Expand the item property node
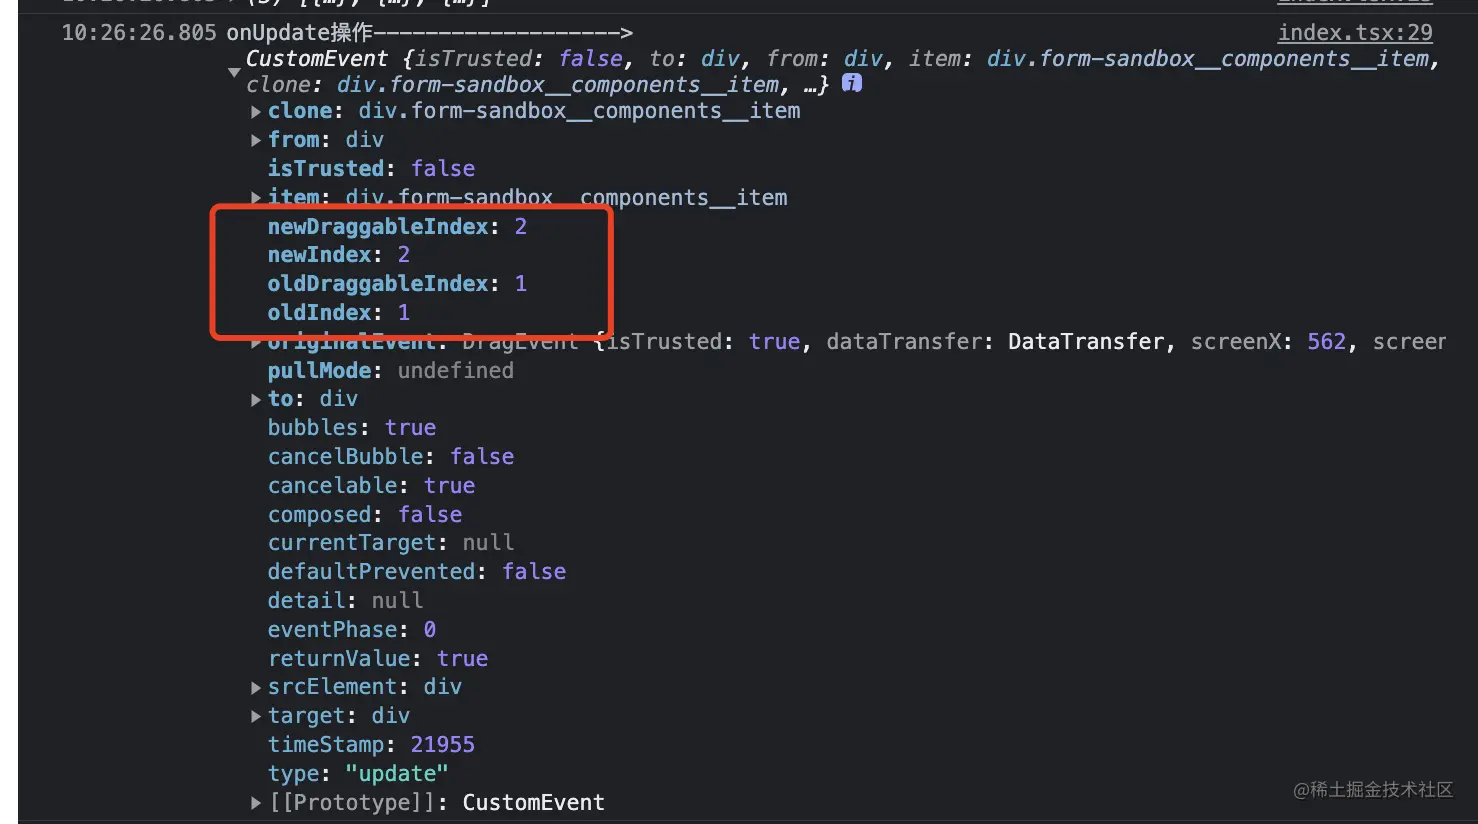 [256, 198]
